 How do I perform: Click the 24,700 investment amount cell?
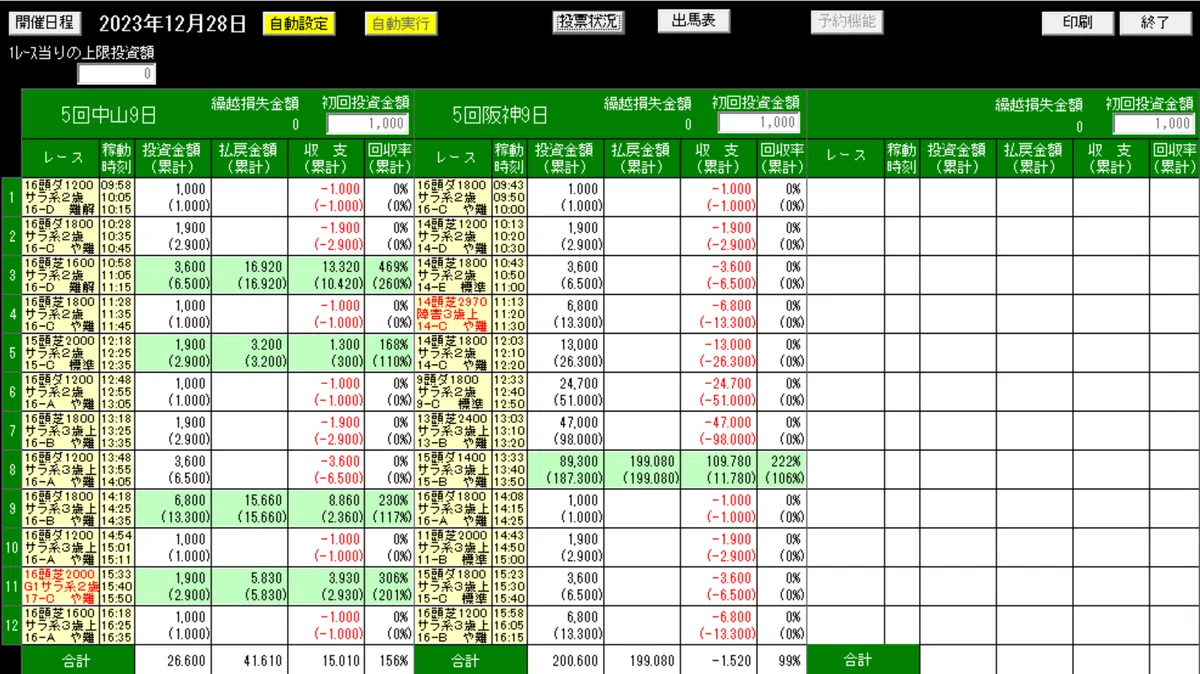pos(566,391)
